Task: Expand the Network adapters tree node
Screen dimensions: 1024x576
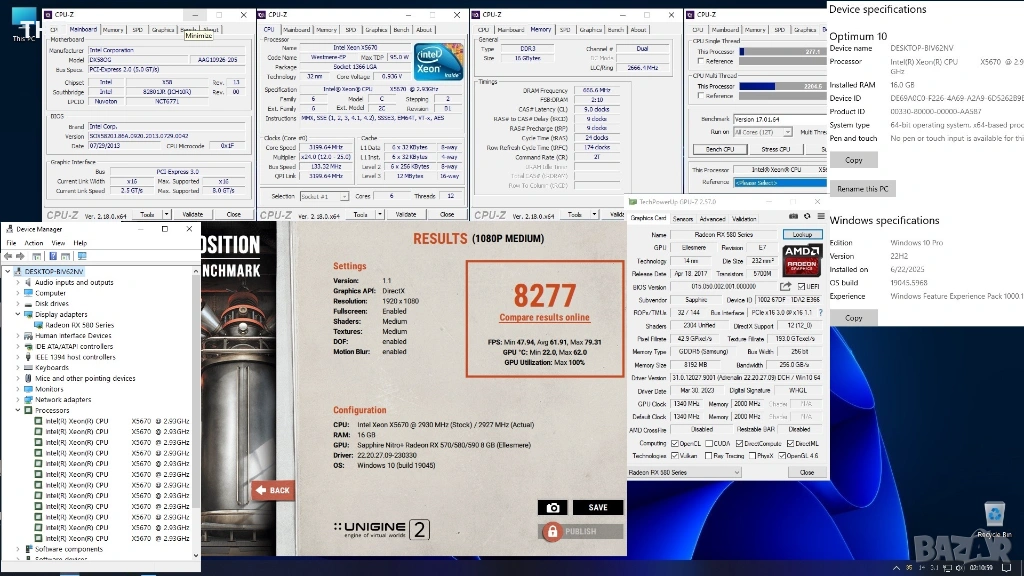Action: (17, 399)
